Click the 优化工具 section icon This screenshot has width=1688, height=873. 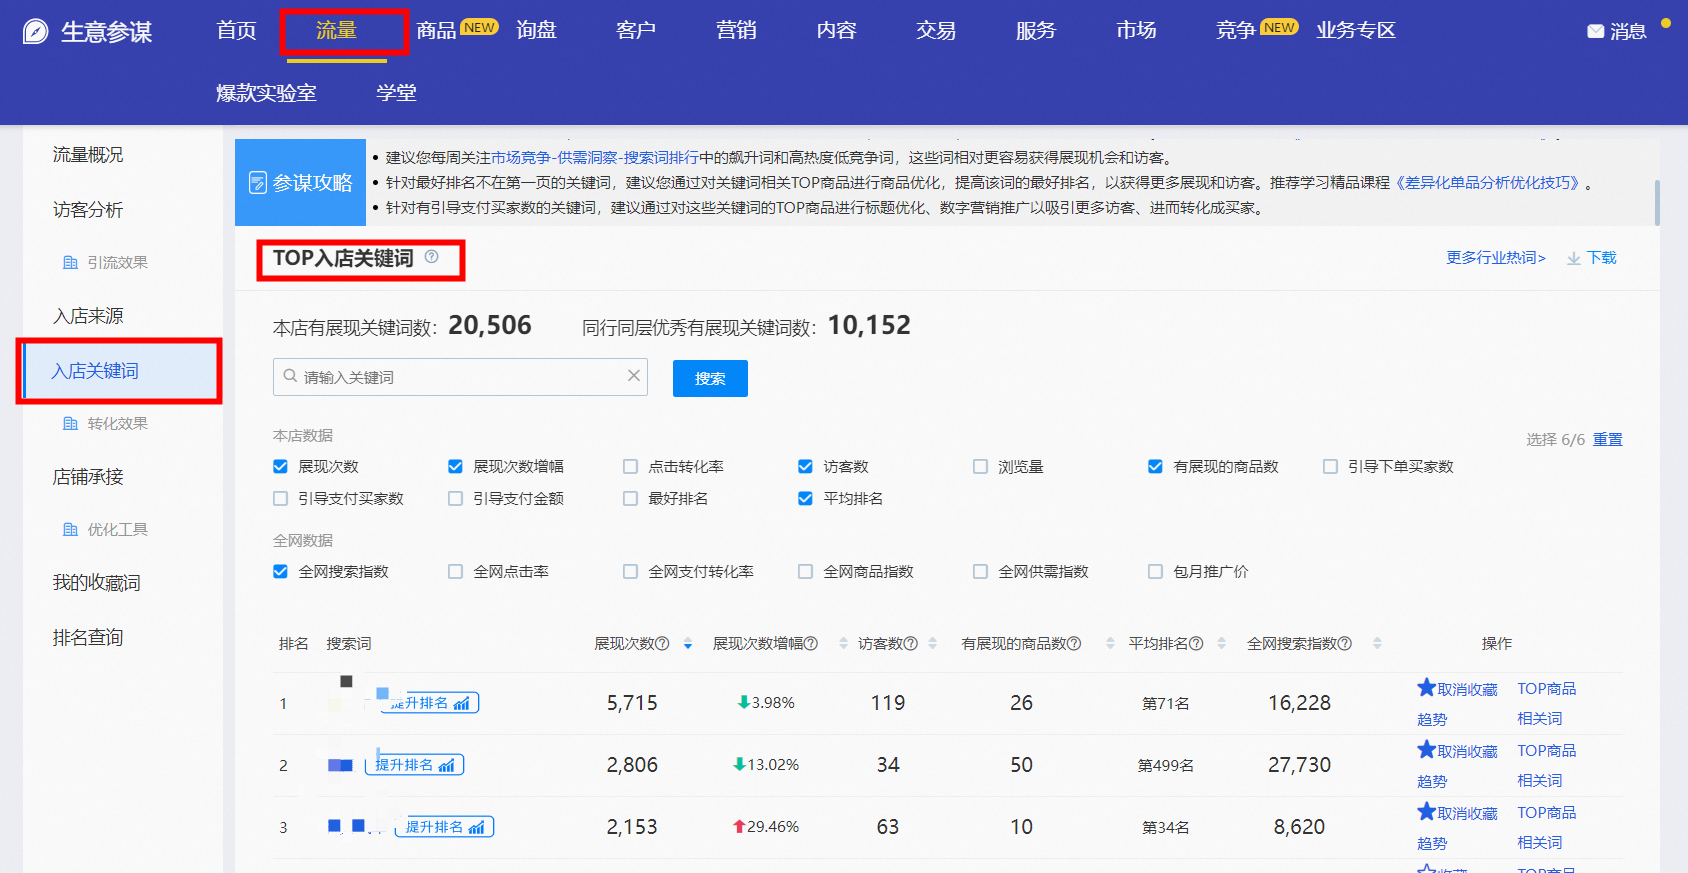[x=70, y=529]
